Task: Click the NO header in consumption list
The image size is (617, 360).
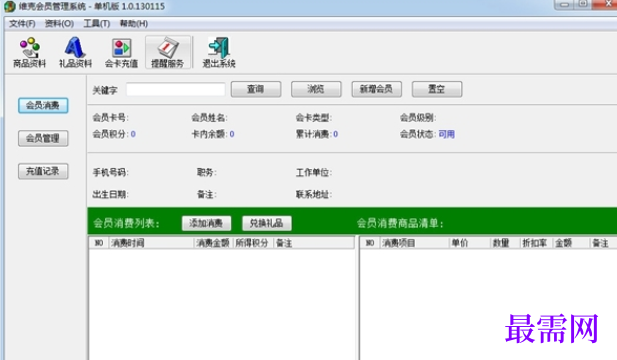Action: click(x=99, y=243)
